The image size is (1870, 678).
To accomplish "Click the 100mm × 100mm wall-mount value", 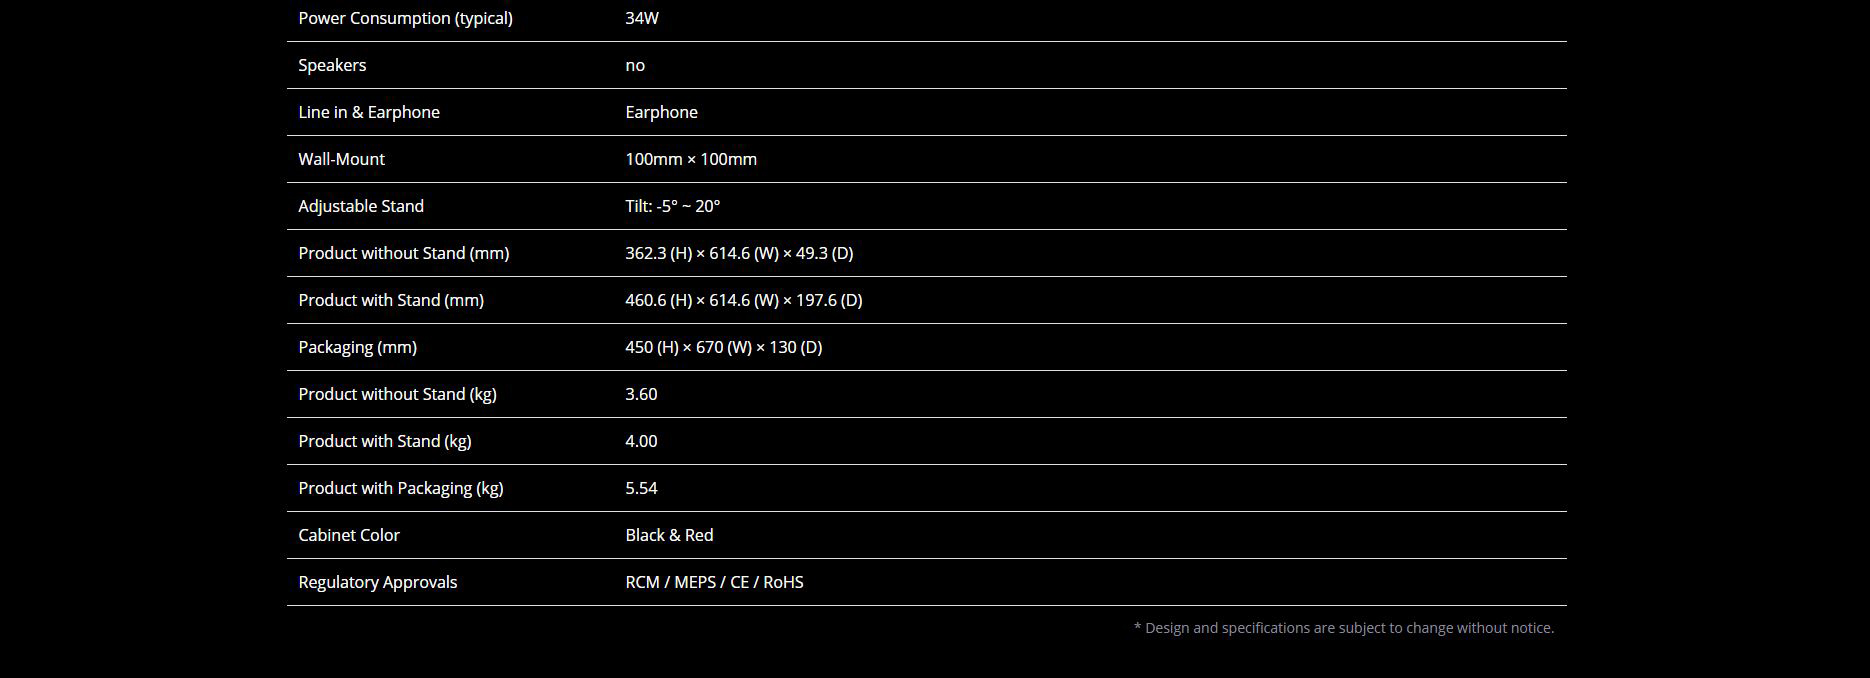I will point(691,159).
